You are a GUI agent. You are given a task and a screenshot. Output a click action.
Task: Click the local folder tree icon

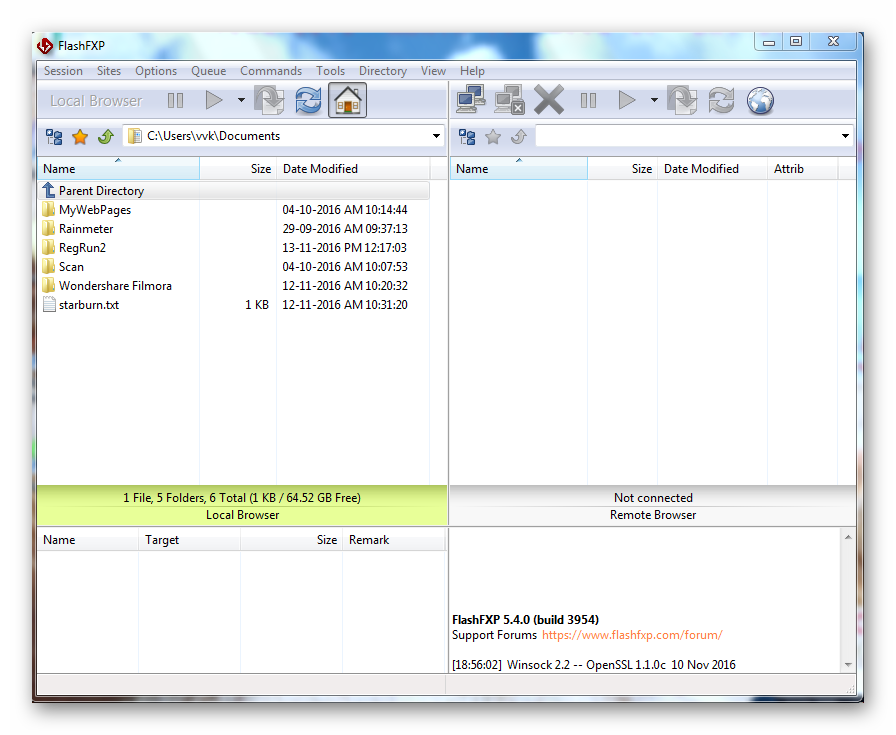tap(54, 137)
